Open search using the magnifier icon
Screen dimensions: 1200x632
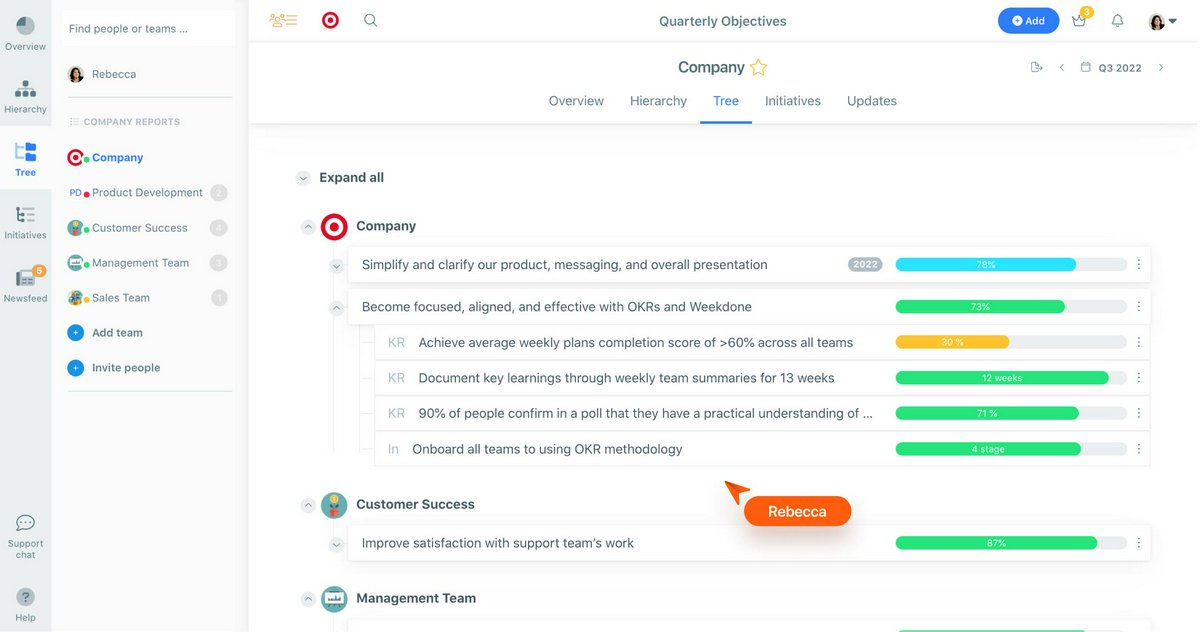(x=371, y=20)
